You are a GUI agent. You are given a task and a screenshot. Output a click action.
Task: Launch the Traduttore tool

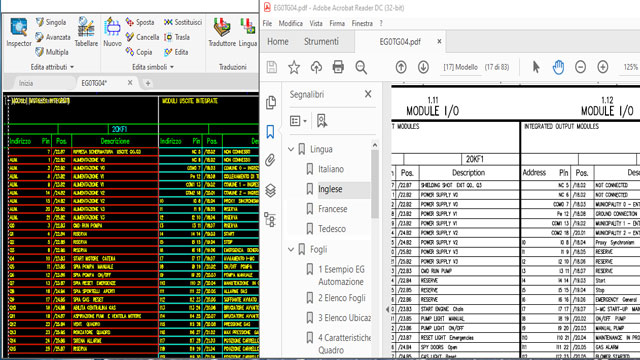[222, 32]
